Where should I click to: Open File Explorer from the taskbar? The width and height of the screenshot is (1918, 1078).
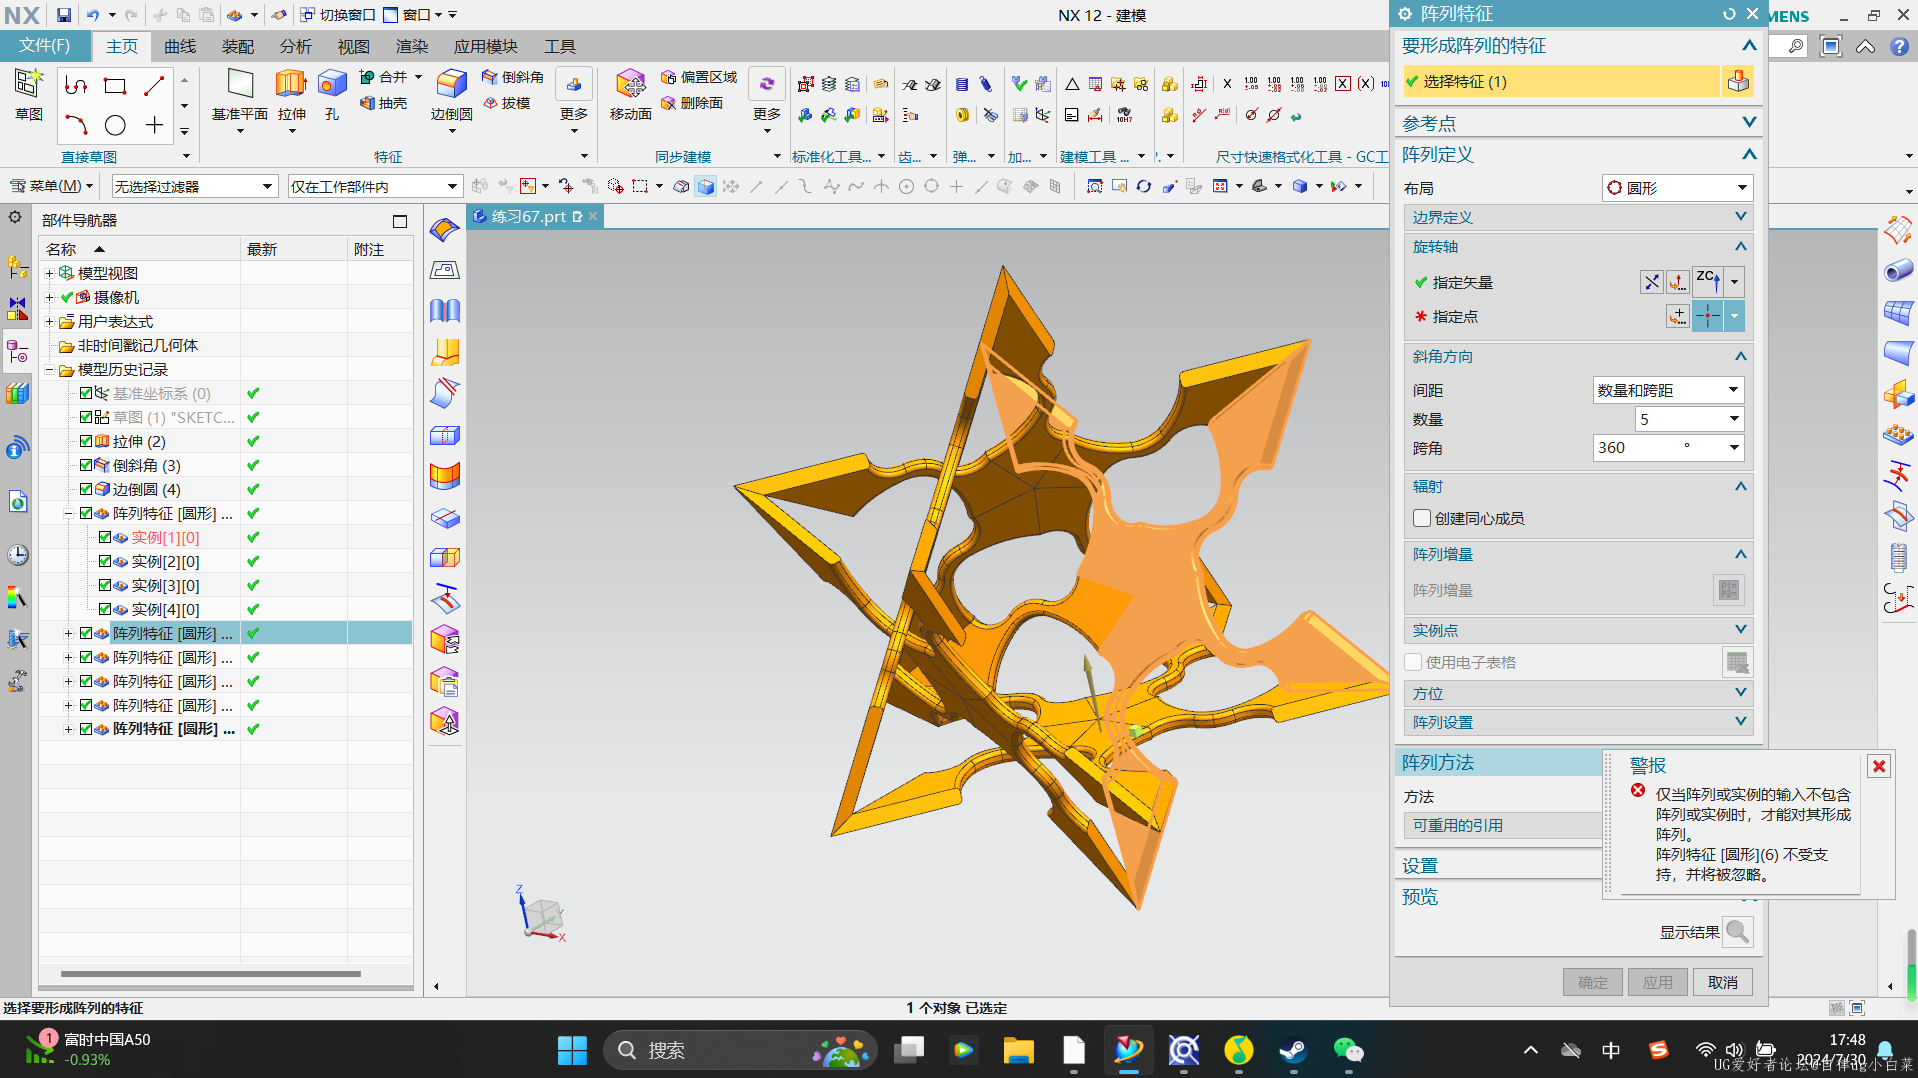click(x=1018, y=1050)
